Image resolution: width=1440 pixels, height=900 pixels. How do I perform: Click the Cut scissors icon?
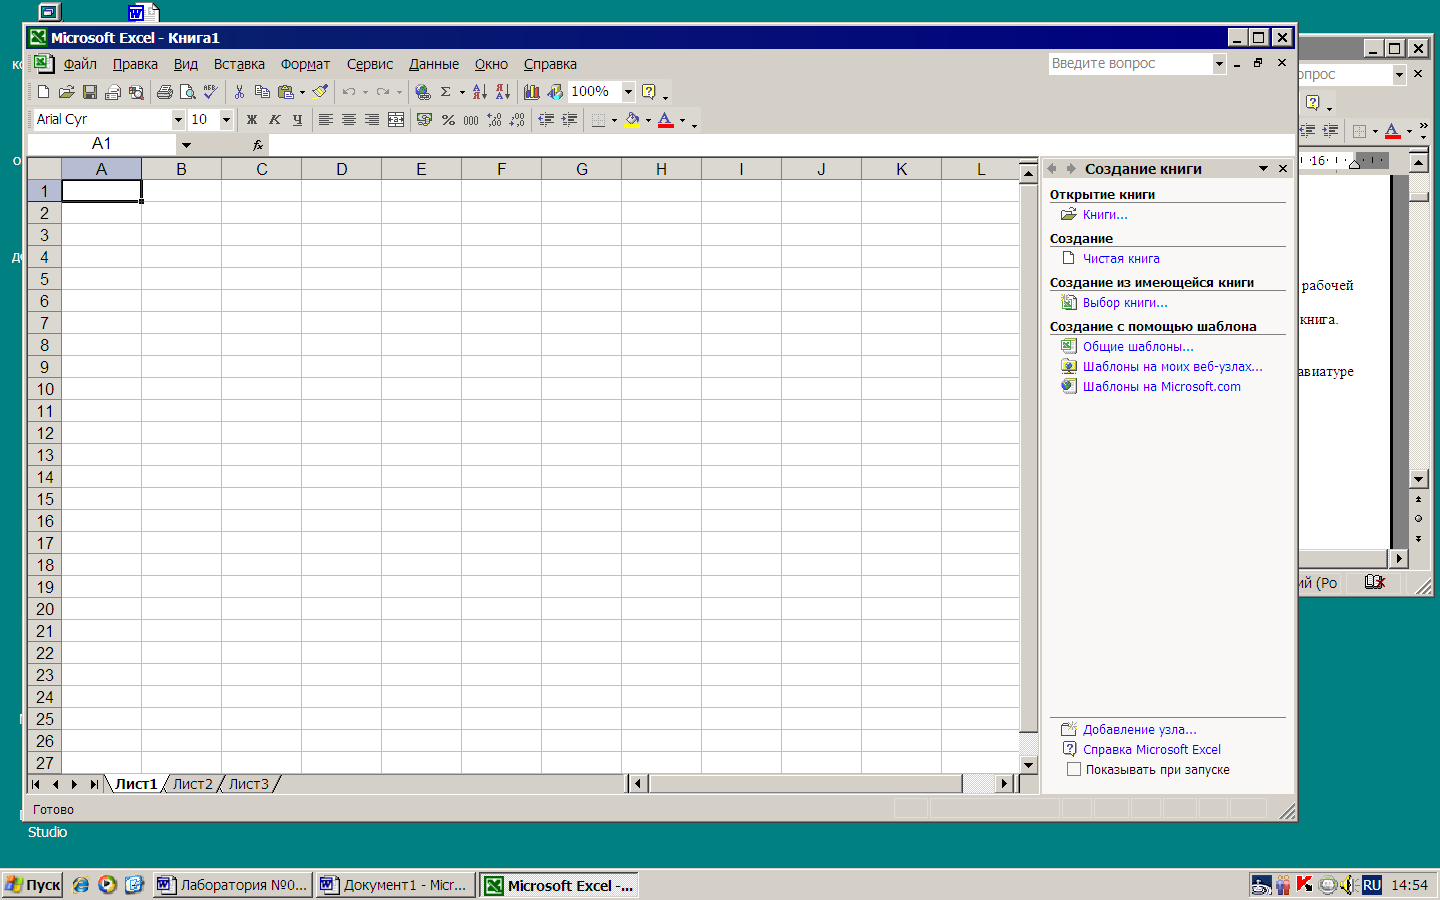click(x=239, y=92)
